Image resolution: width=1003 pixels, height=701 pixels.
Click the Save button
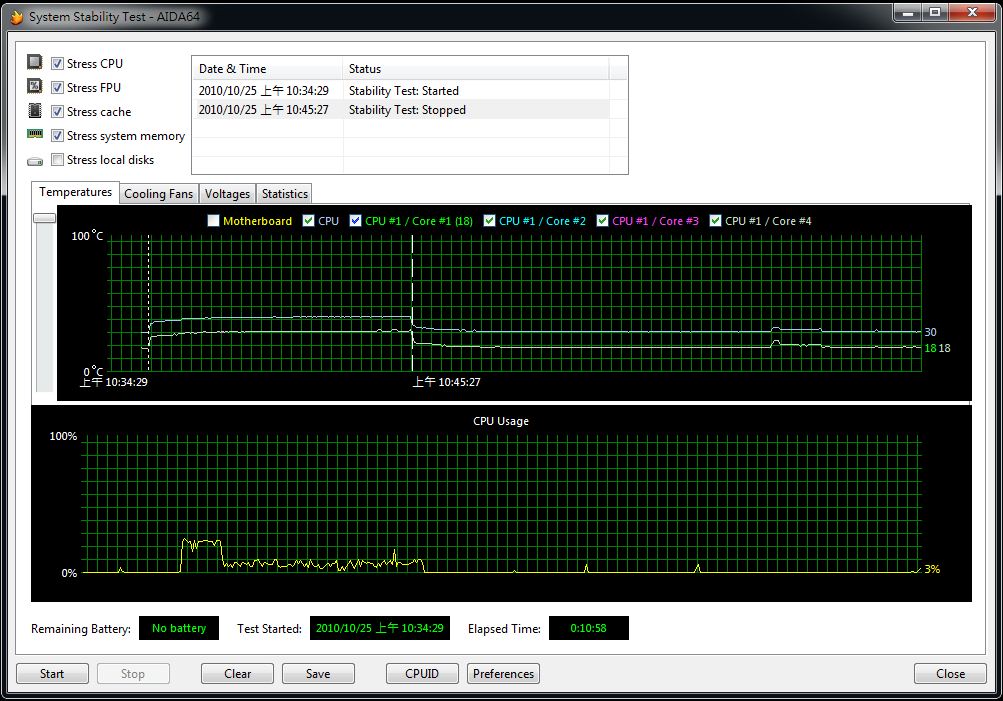point(318,673)
